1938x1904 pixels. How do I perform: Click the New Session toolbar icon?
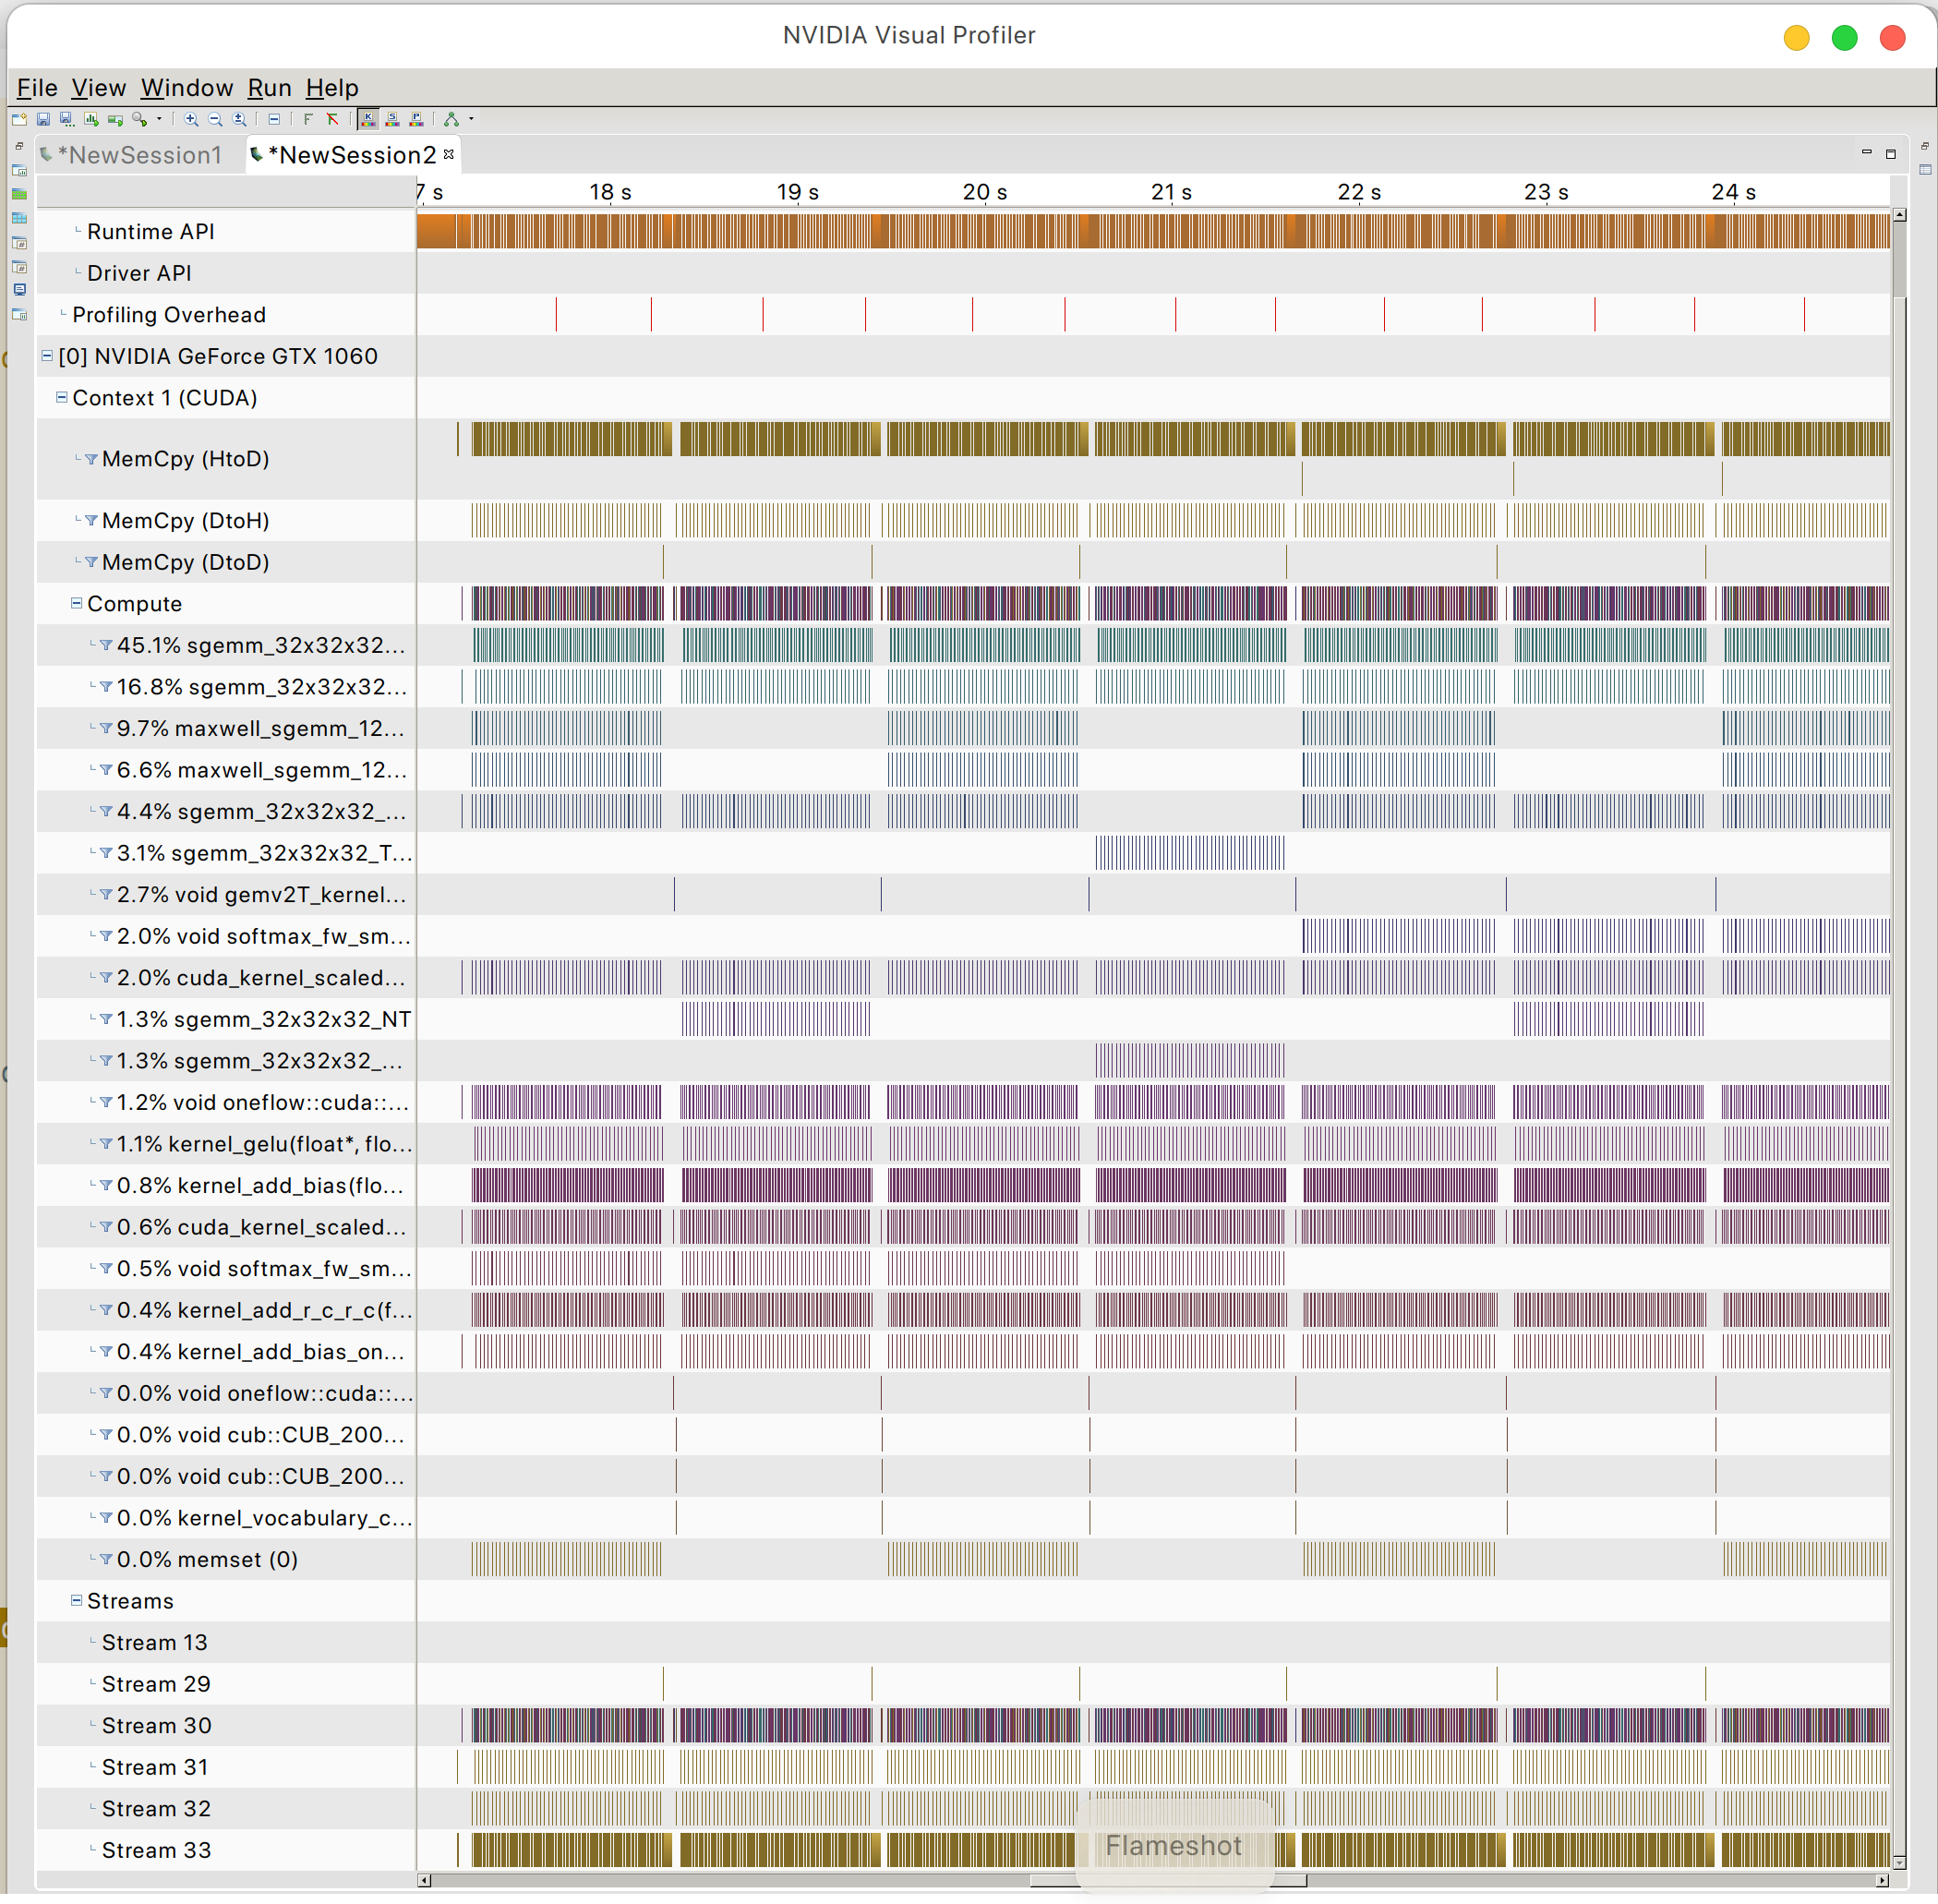pos(19,120)
